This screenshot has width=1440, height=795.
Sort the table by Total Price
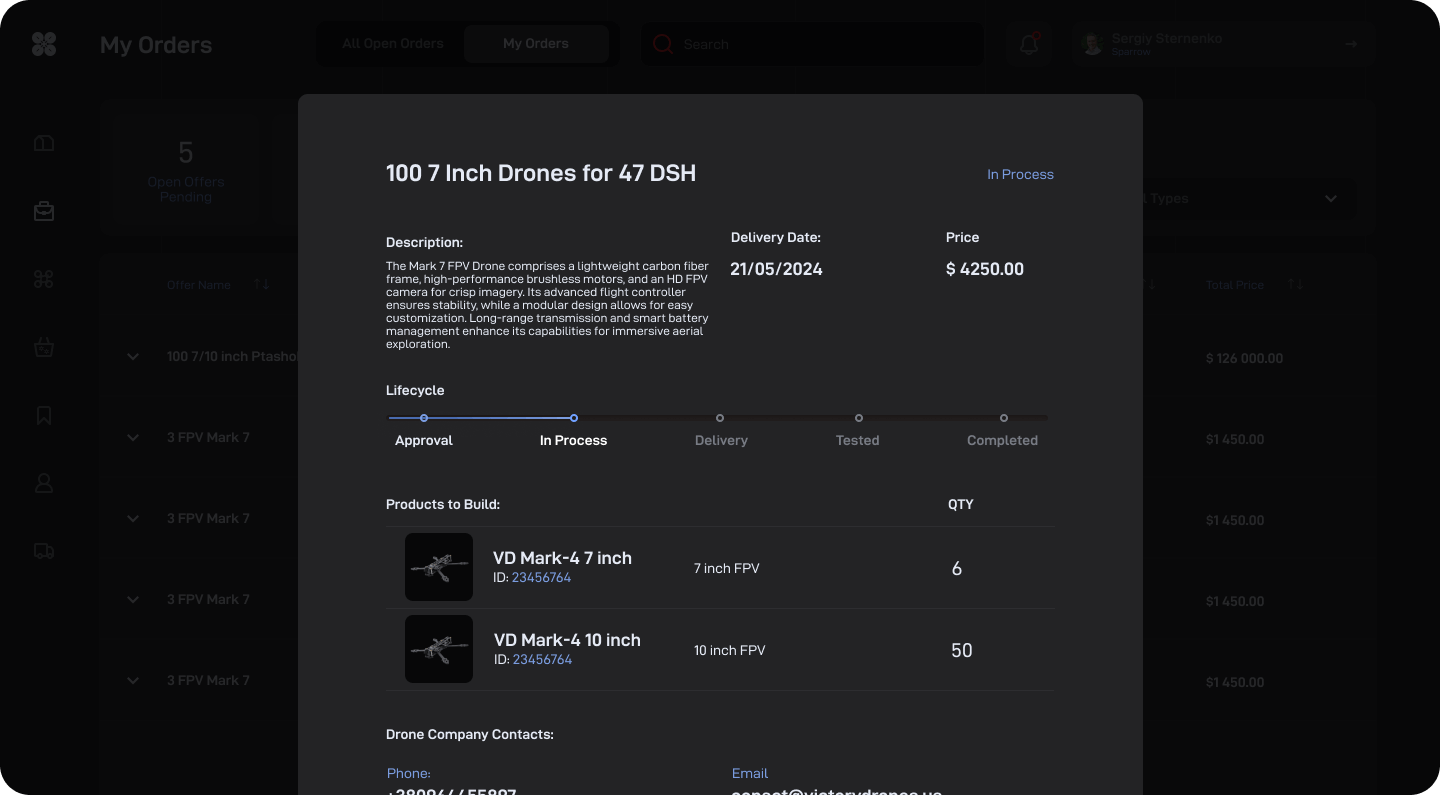tap(1295, 285)
